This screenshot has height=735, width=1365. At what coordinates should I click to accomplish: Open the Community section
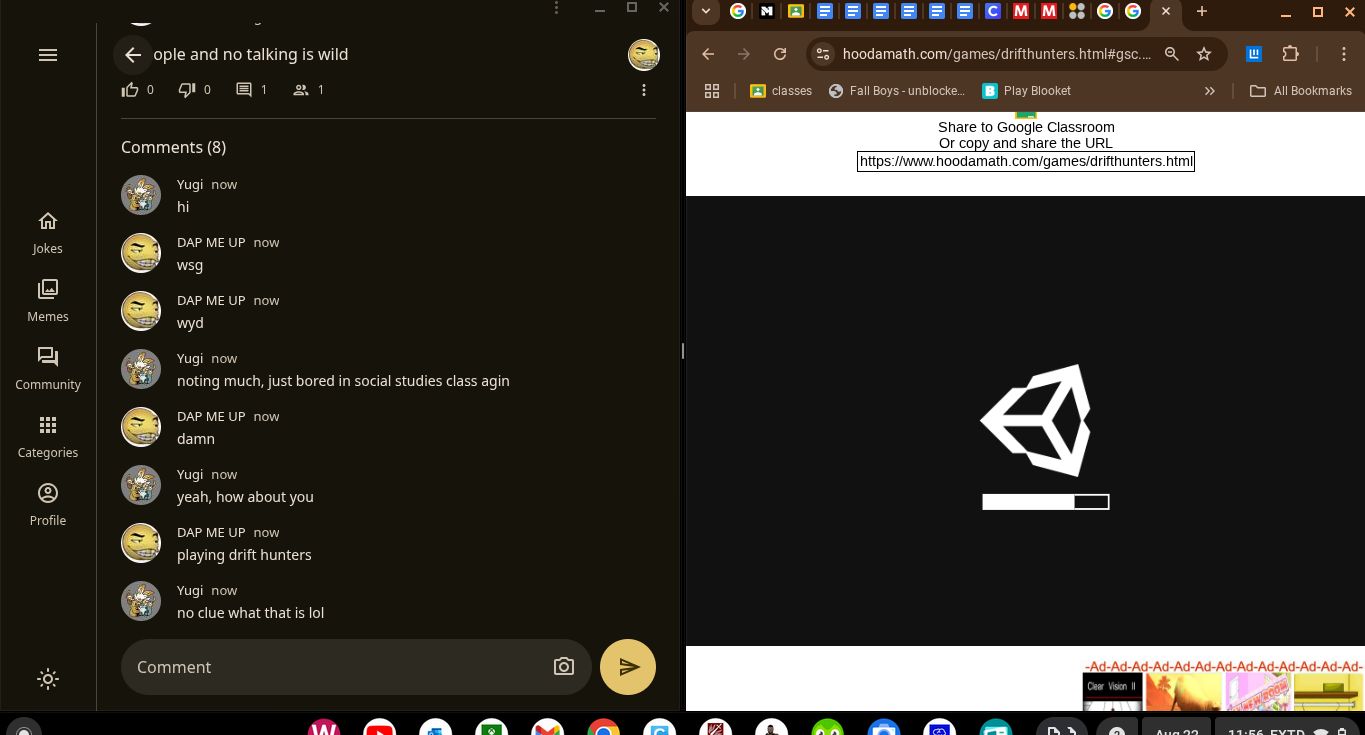[x=48, y=368]
